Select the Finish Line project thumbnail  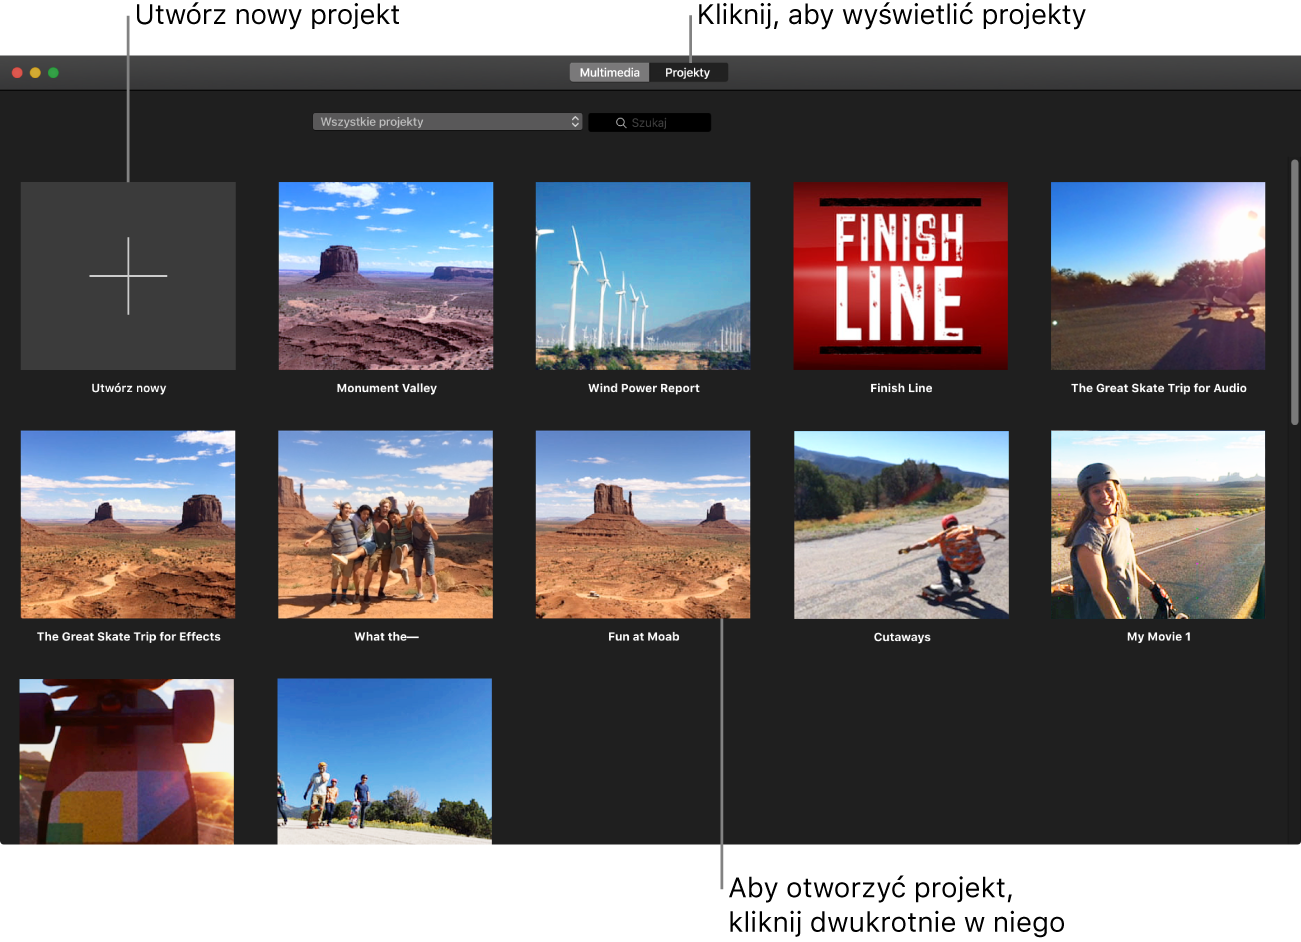pos(900,276)
